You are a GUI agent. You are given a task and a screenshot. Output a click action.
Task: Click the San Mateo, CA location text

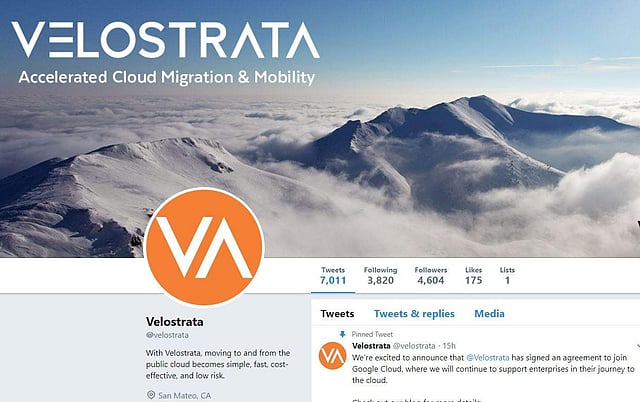184,395
